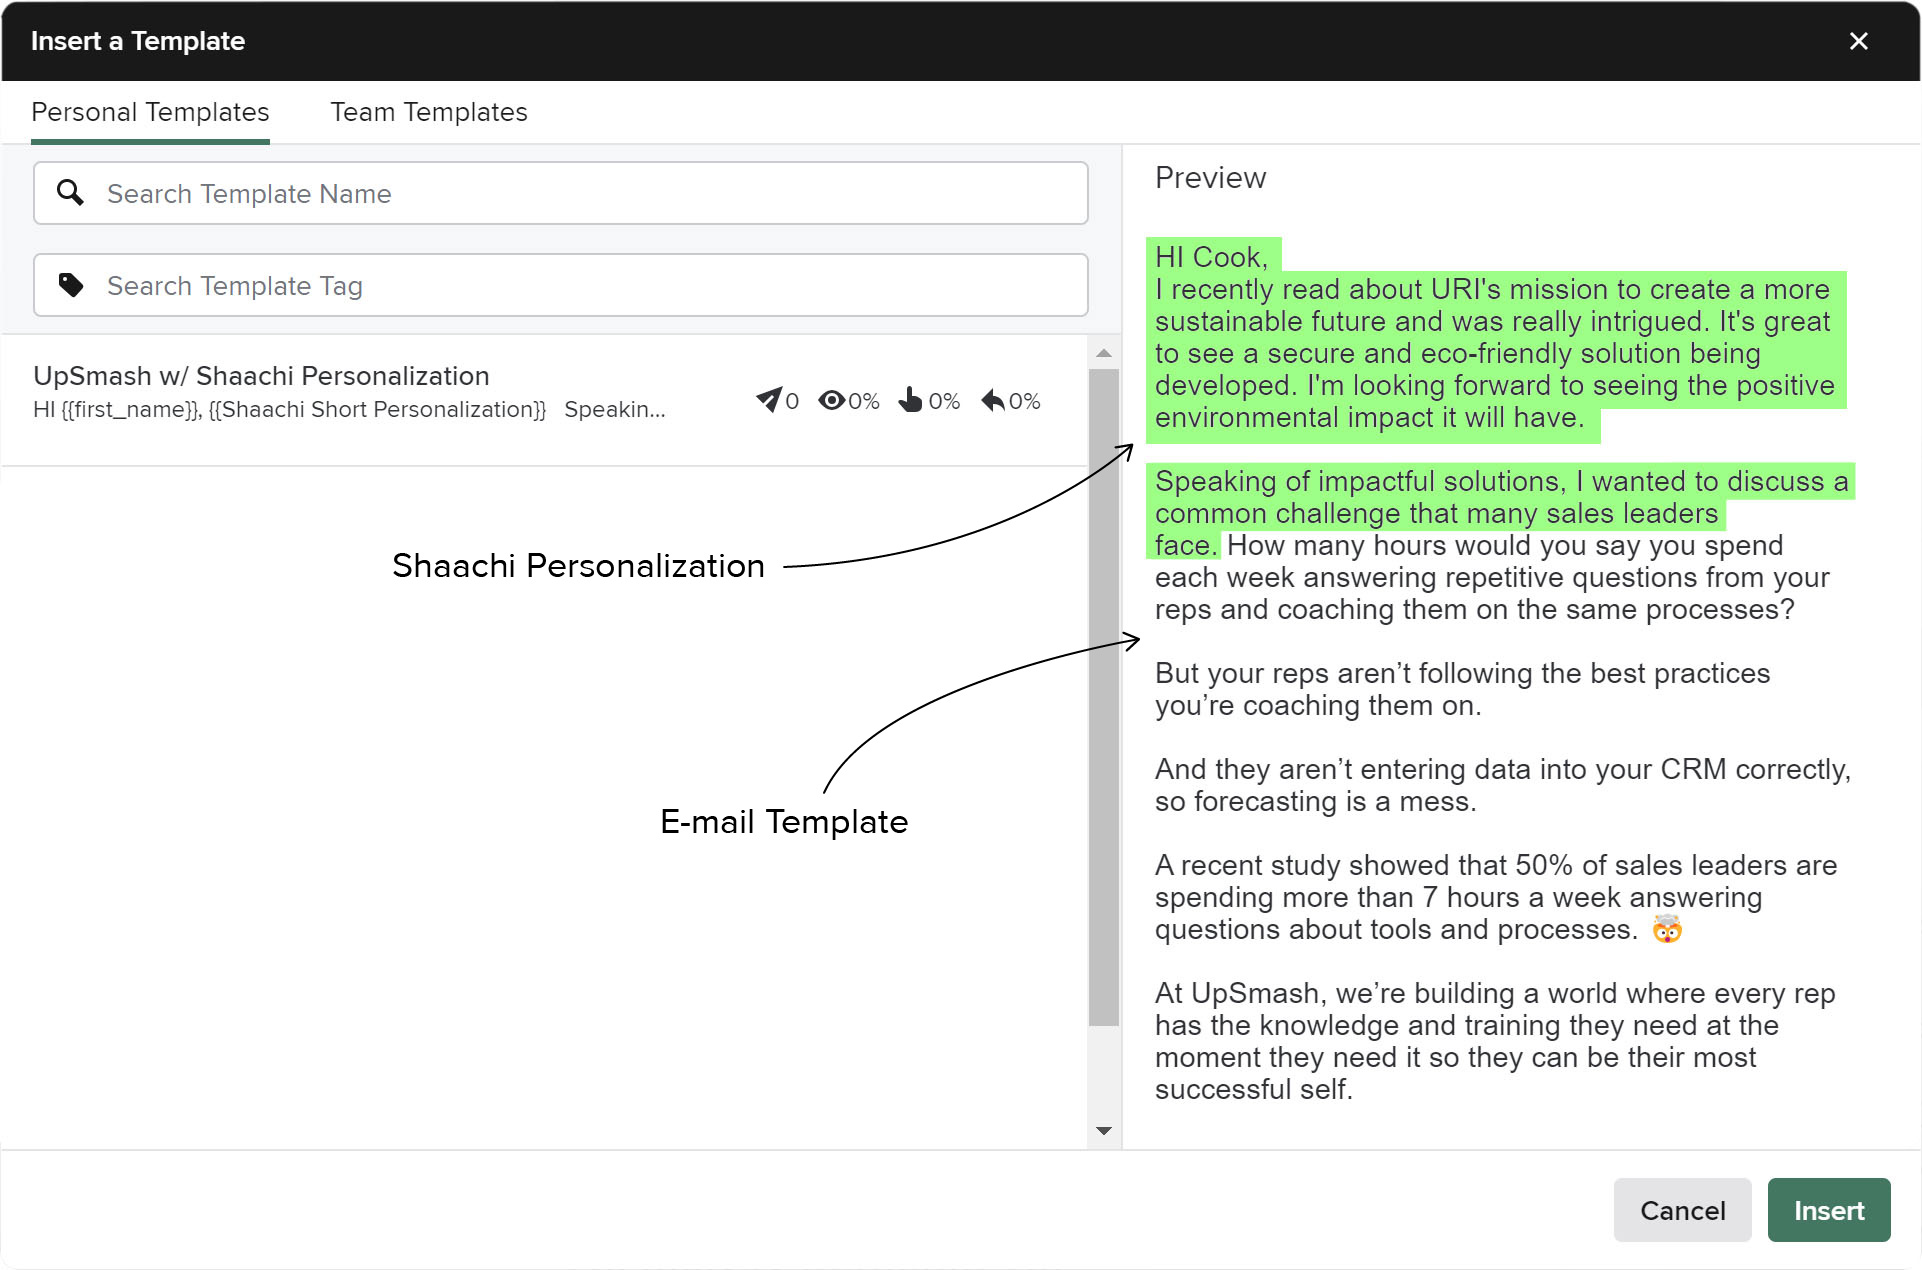Click the tag icon in tag search
1922x1270 pixels.
[x=70, y=285]
